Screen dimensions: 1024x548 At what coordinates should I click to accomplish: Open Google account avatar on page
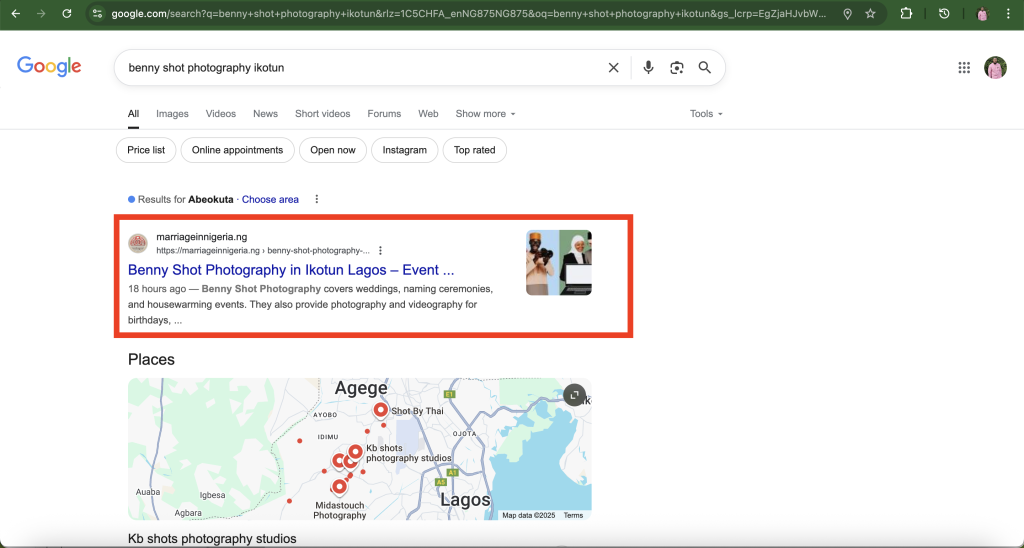pyautogui.click(x=995, y=67)
